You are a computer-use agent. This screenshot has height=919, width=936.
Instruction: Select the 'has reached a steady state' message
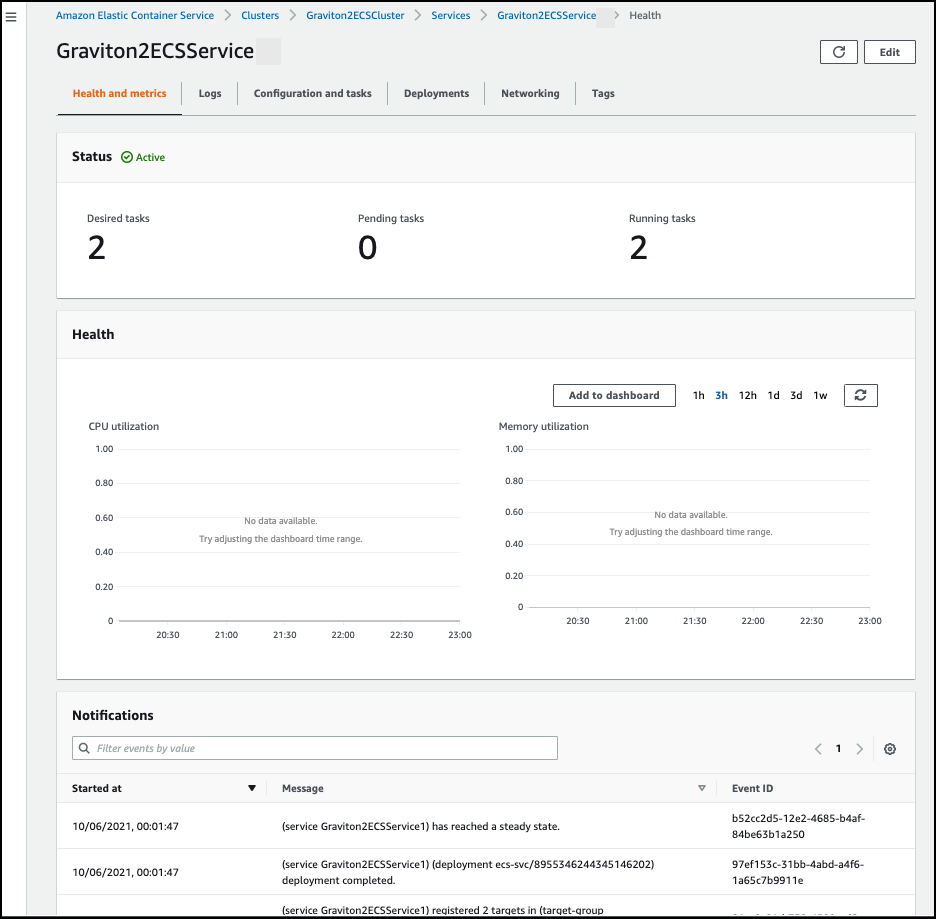420,827
